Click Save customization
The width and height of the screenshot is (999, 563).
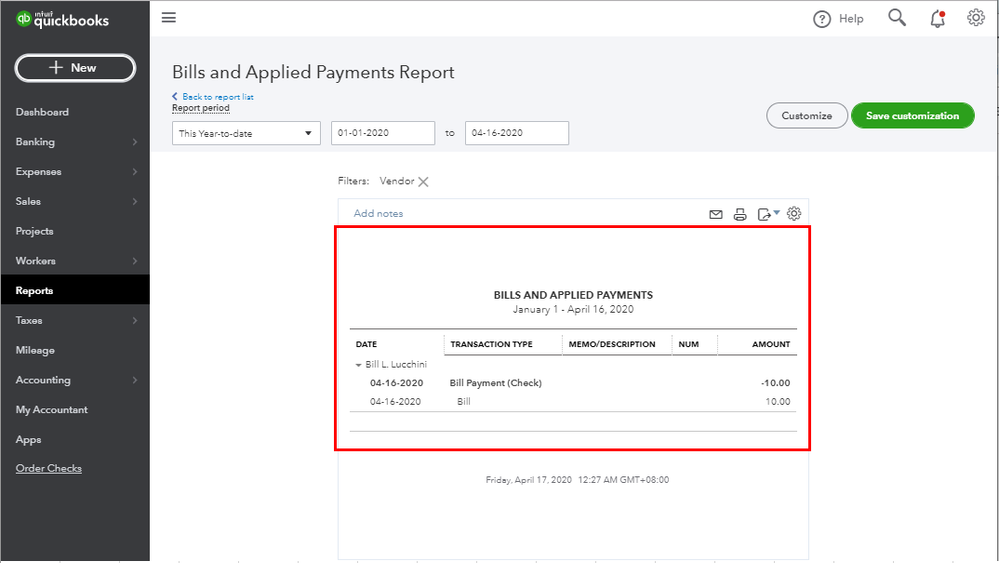(912, 115)
